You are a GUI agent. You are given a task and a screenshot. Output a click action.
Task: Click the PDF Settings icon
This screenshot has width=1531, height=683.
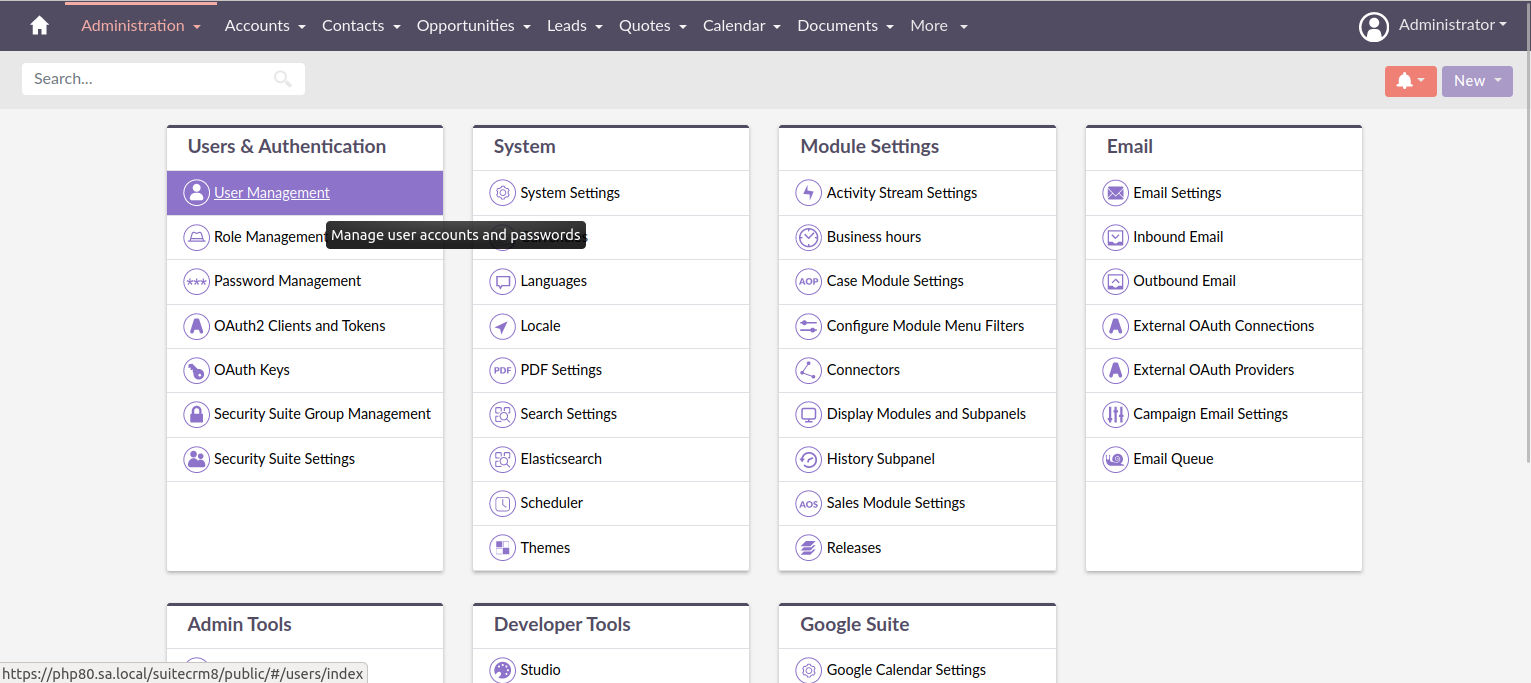502,370
